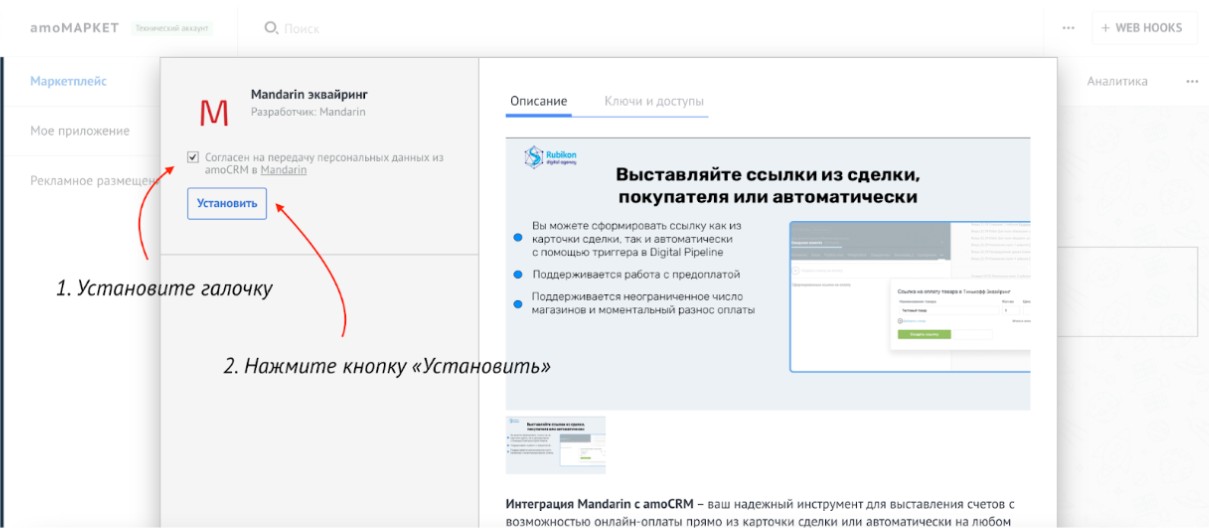
Task: Toggle the personal data consent checkbox
Action: [x=192, y=157]
